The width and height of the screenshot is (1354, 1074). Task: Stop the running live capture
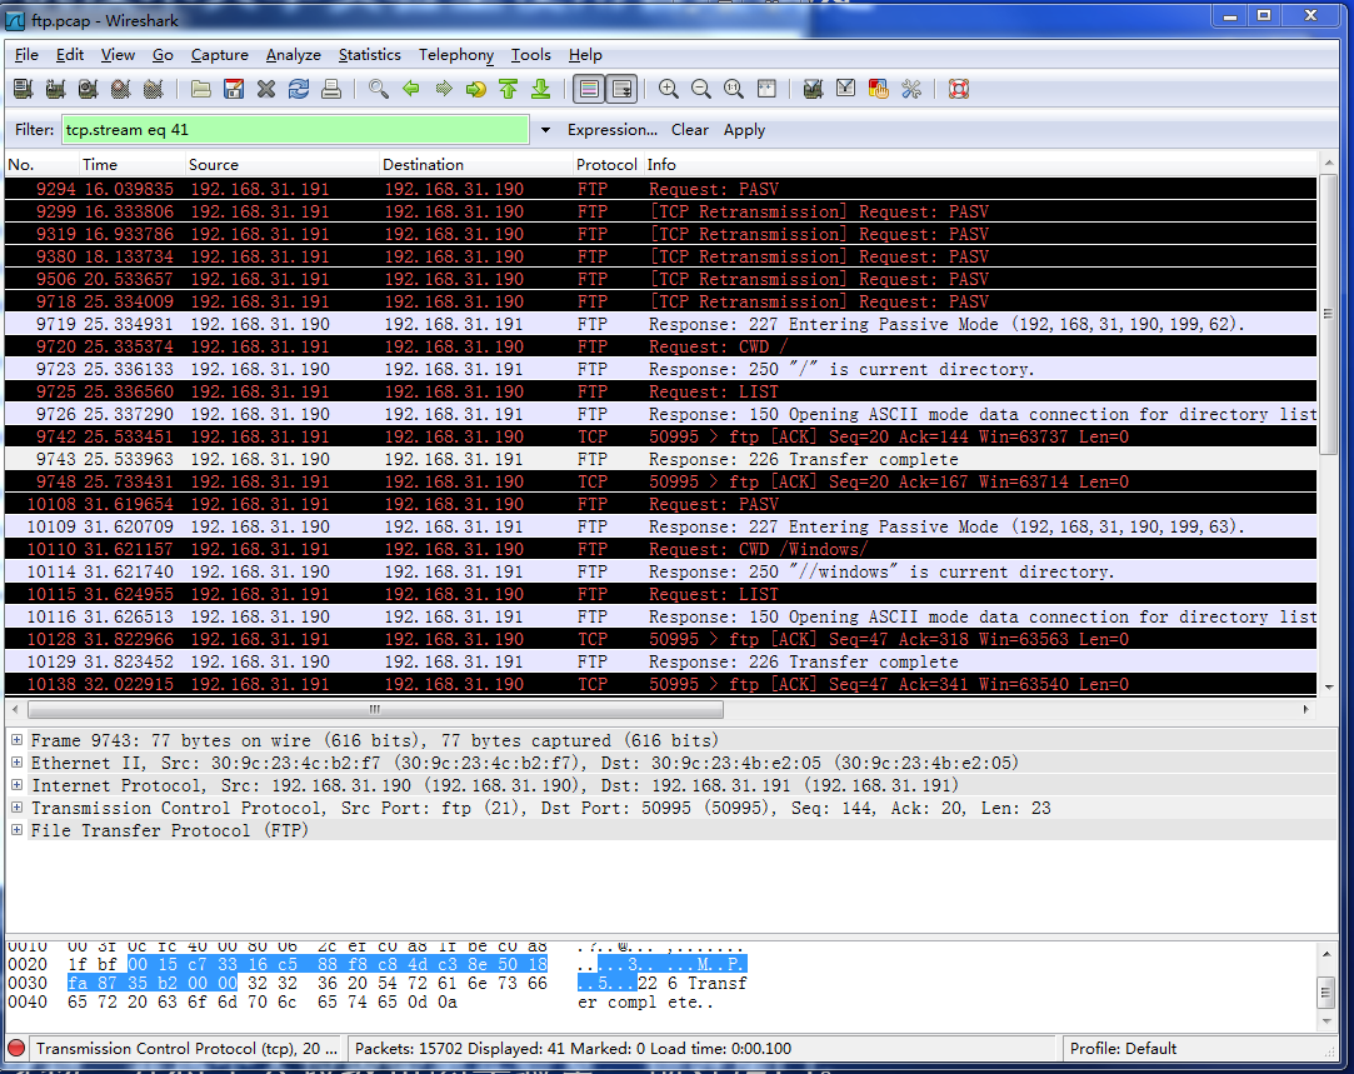tap(121, 89)
